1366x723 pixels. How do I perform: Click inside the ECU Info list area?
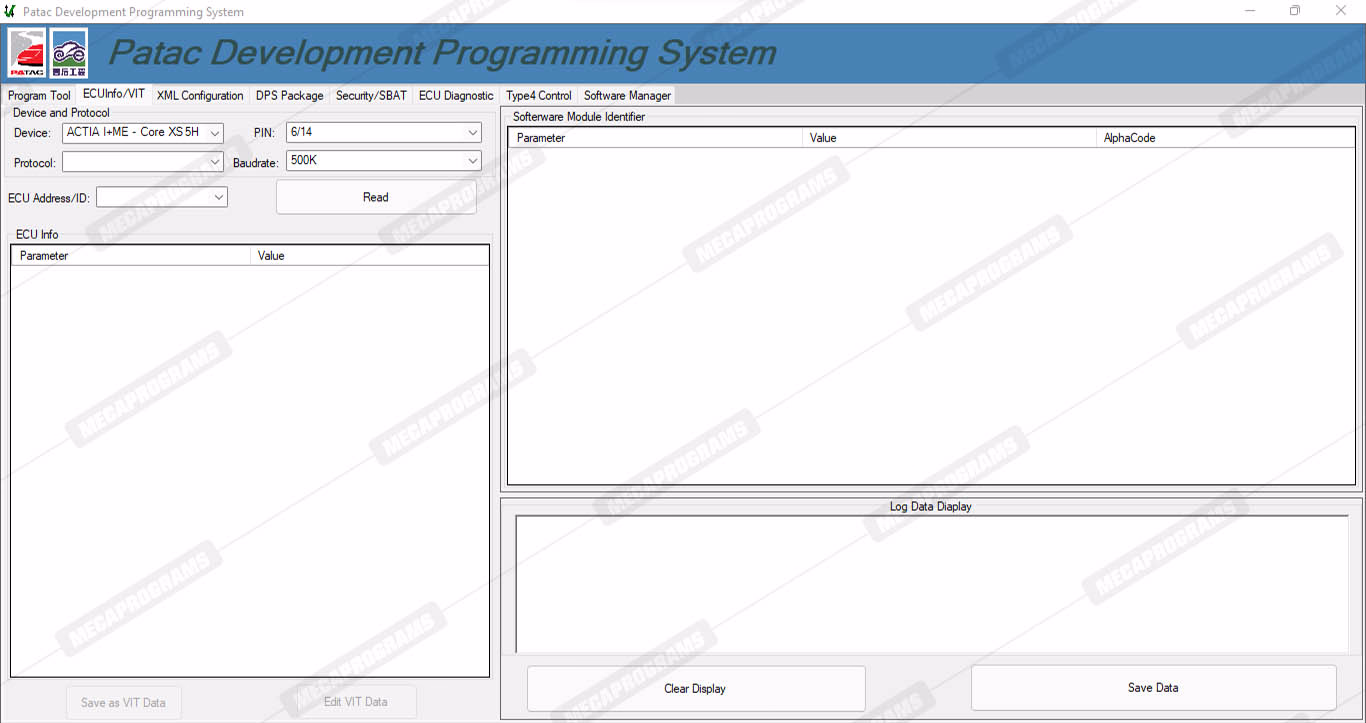point(250,470)
